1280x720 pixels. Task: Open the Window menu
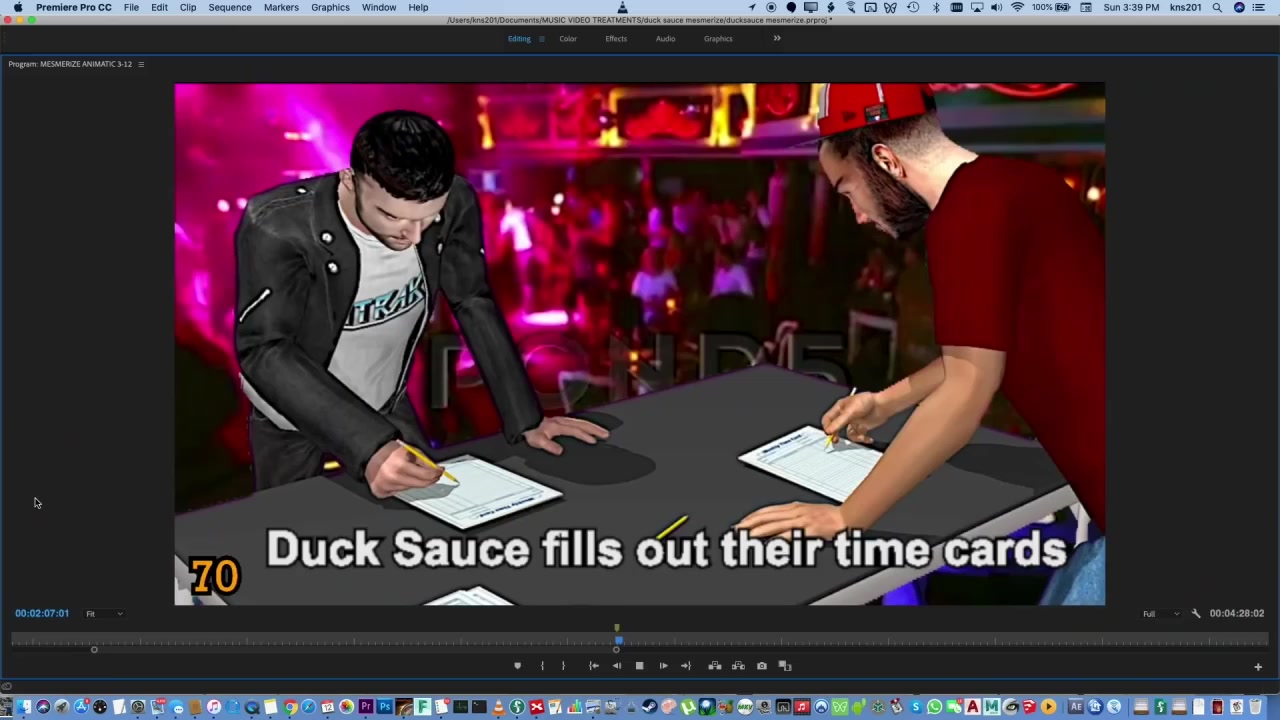(x=379, y=7)
